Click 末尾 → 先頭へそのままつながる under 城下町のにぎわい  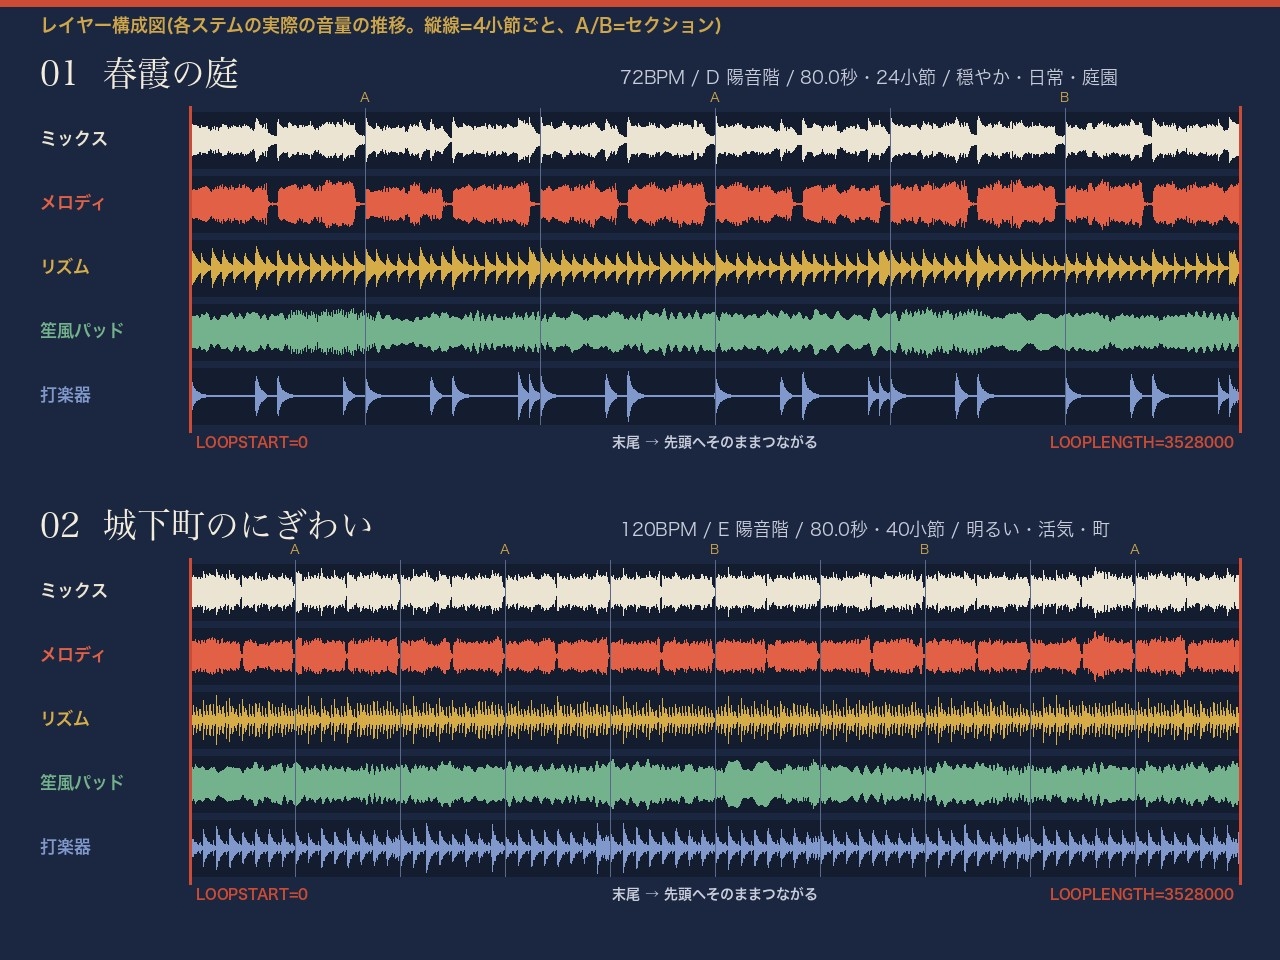click(x=714, y=894)
